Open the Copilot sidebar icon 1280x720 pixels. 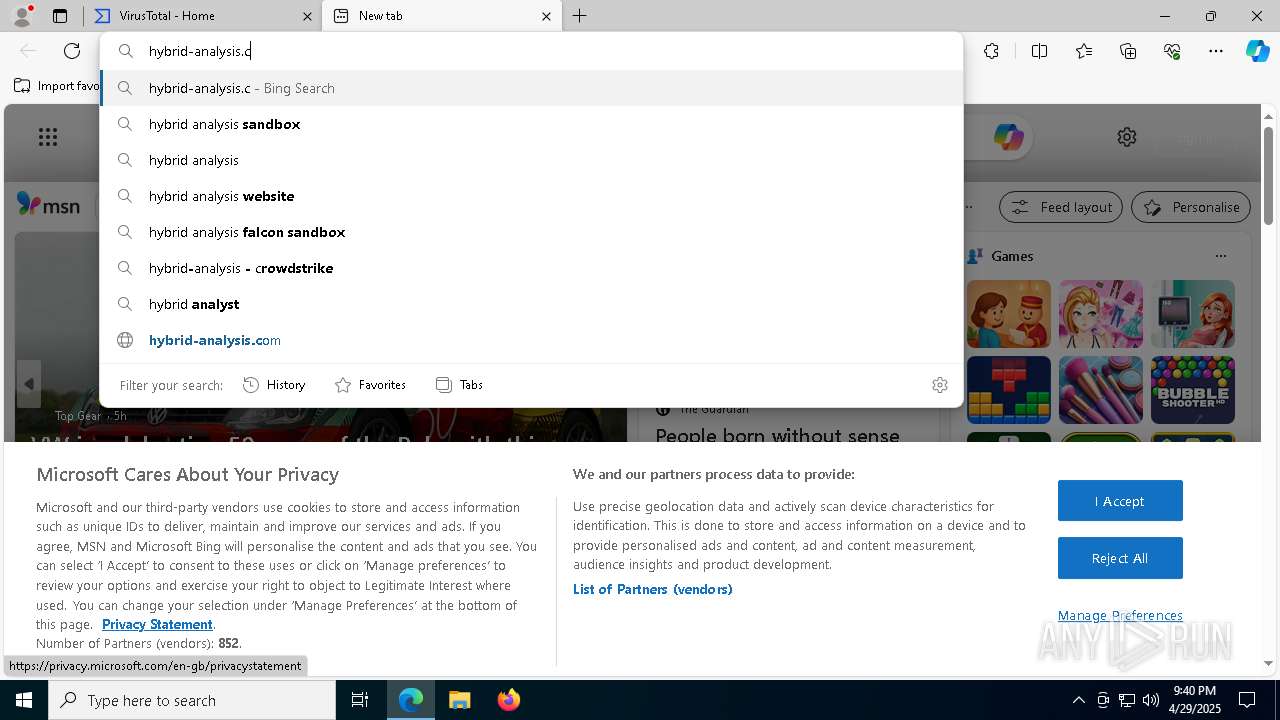pos(1257,51)
